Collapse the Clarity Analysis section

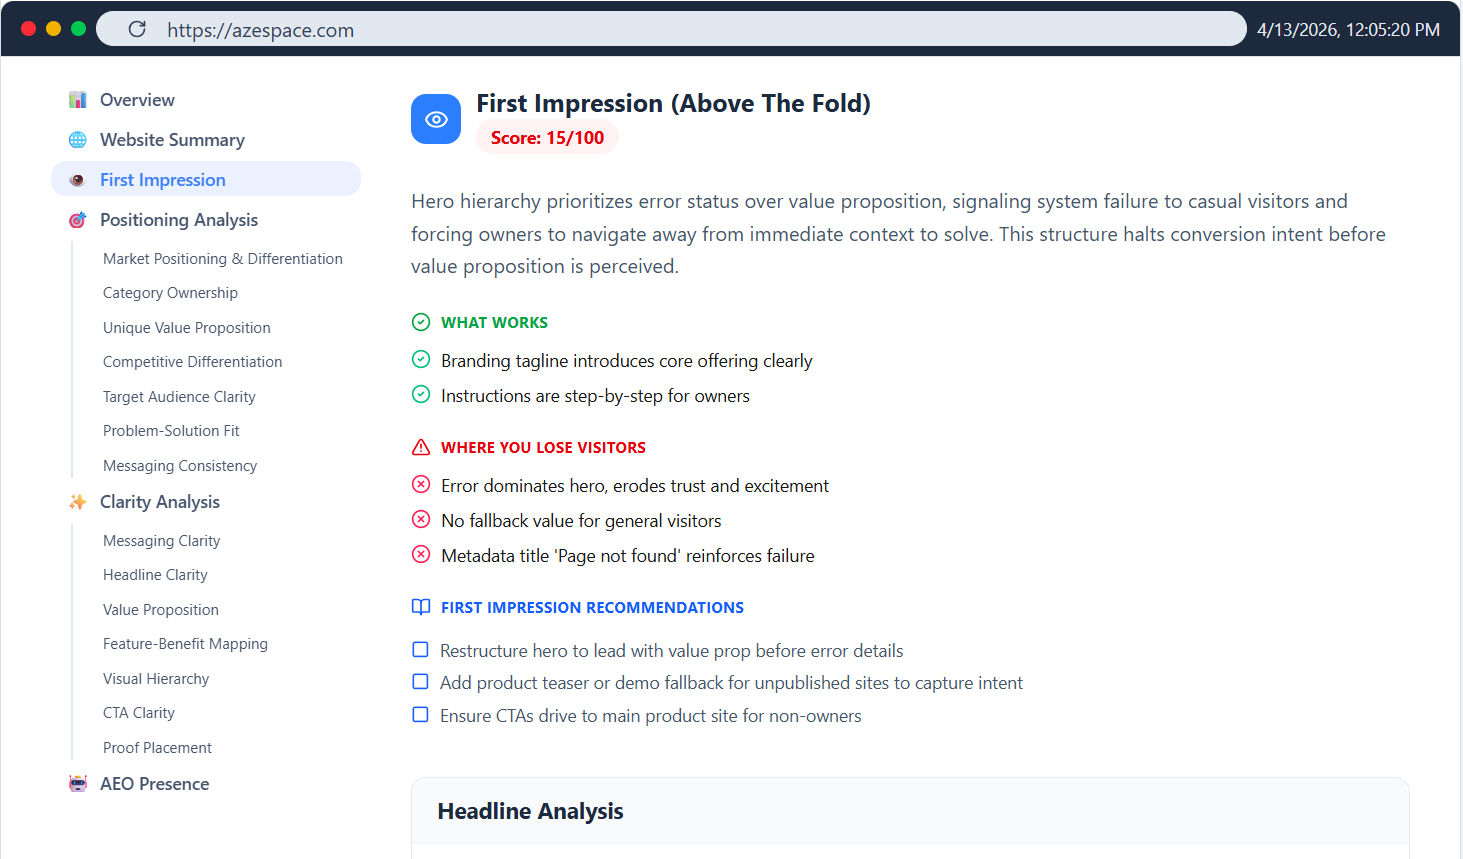(160, 502)
